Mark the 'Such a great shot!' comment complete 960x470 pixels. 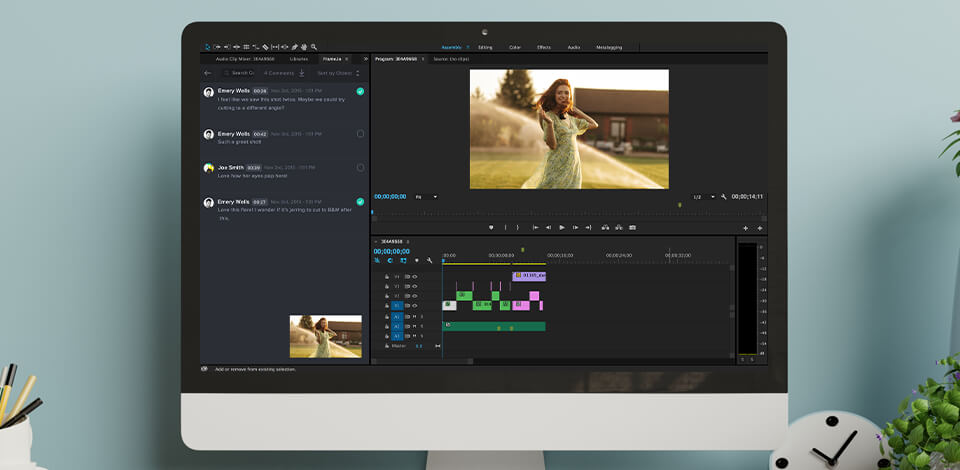[360, 134]
